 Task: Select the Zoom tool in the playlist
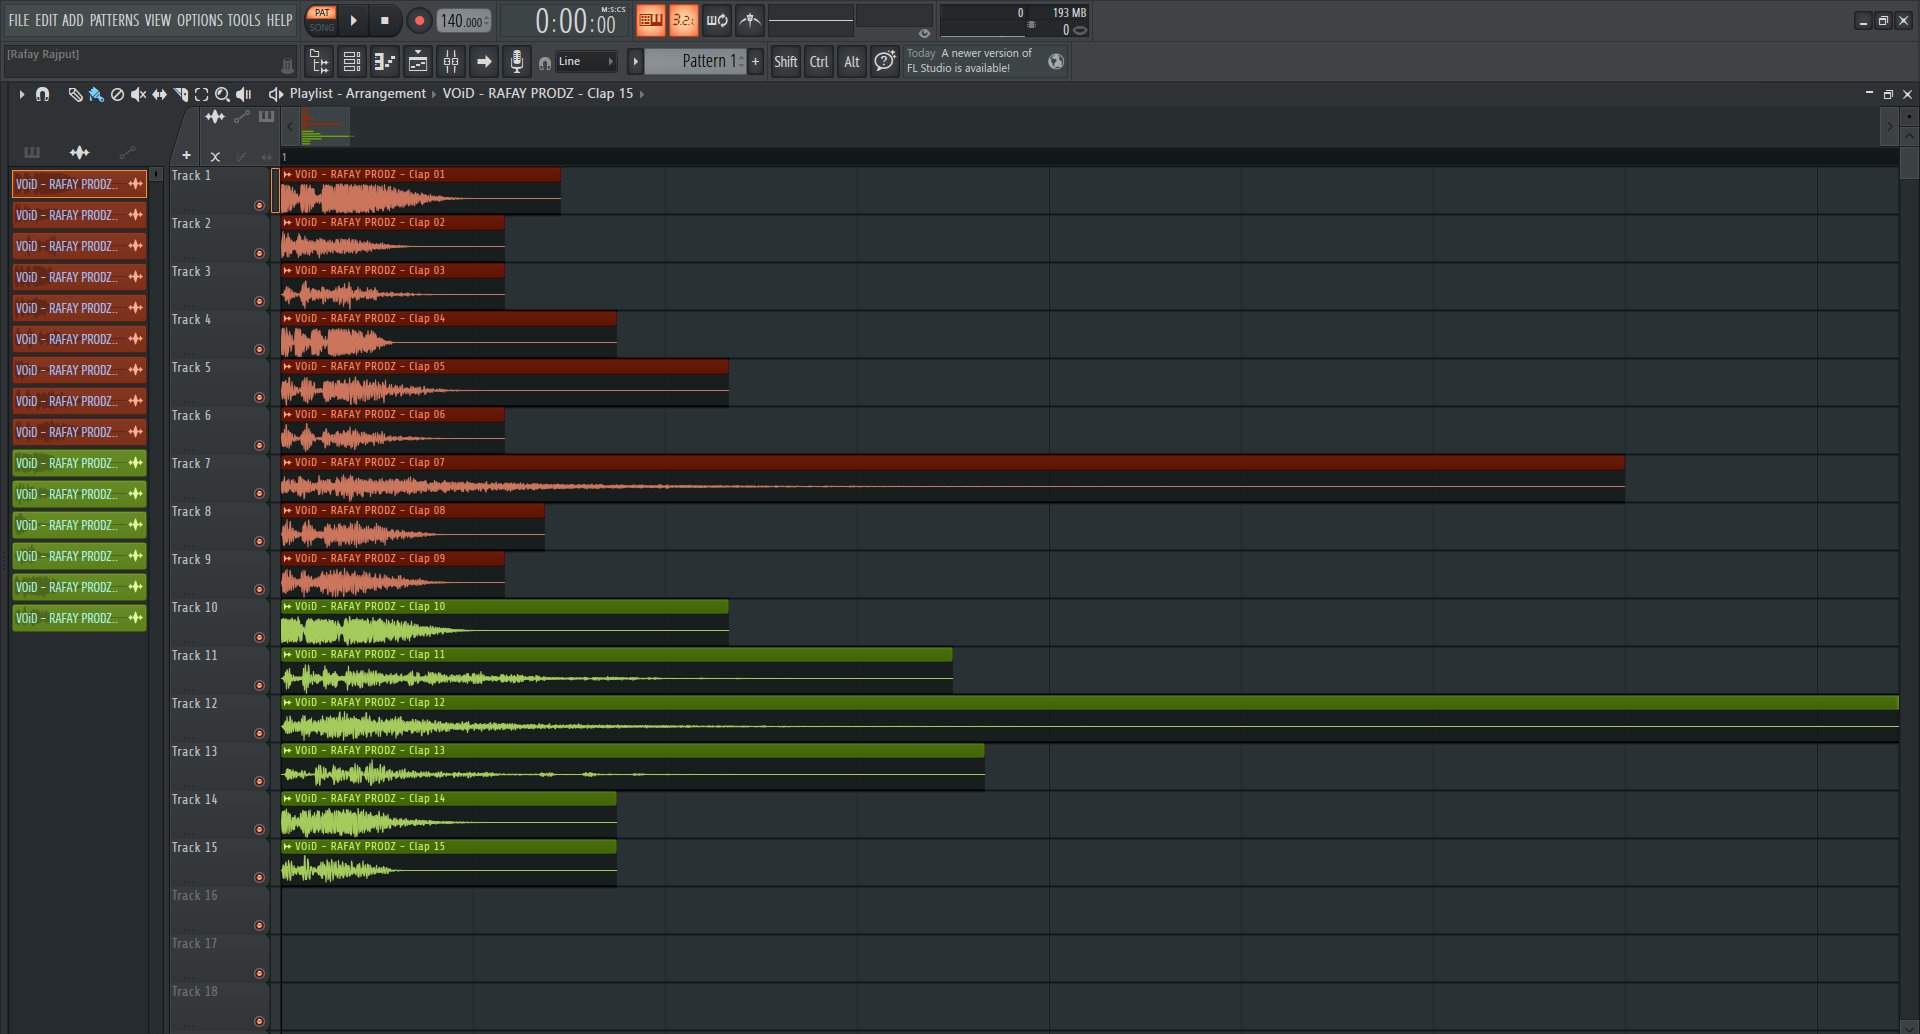coord(222,93)
